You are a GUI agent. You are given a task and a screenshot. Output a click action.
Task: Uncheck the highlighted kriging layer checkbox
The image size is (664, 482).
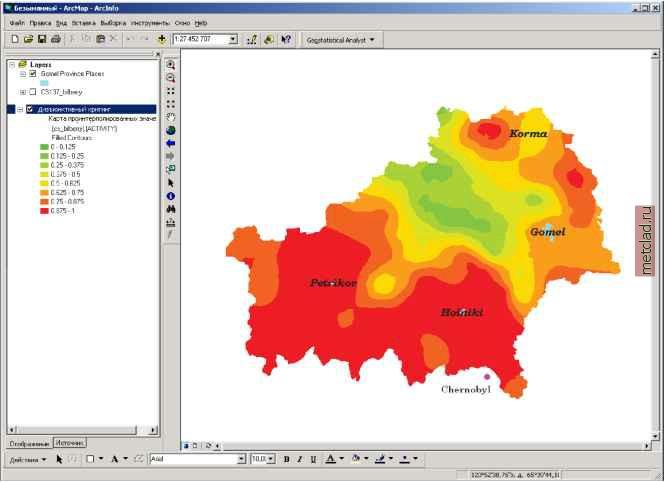[x=31, y=108]
